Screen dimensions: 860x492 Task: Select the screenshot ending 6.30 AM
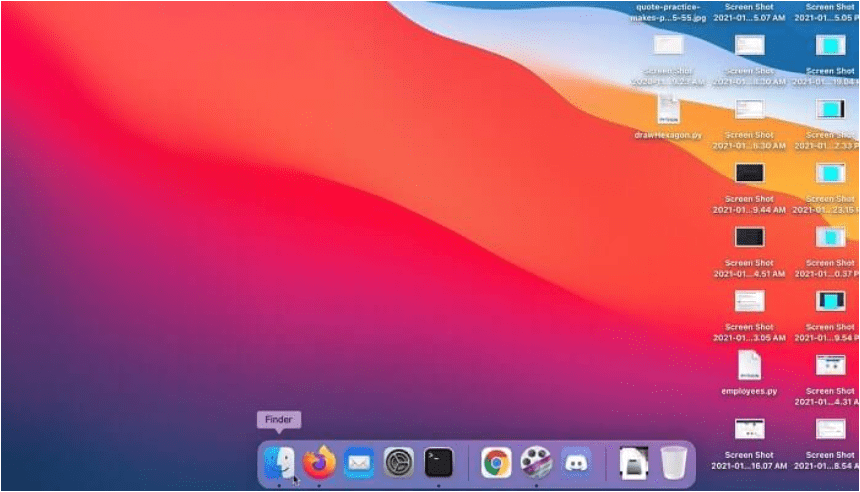coord(749,109)
